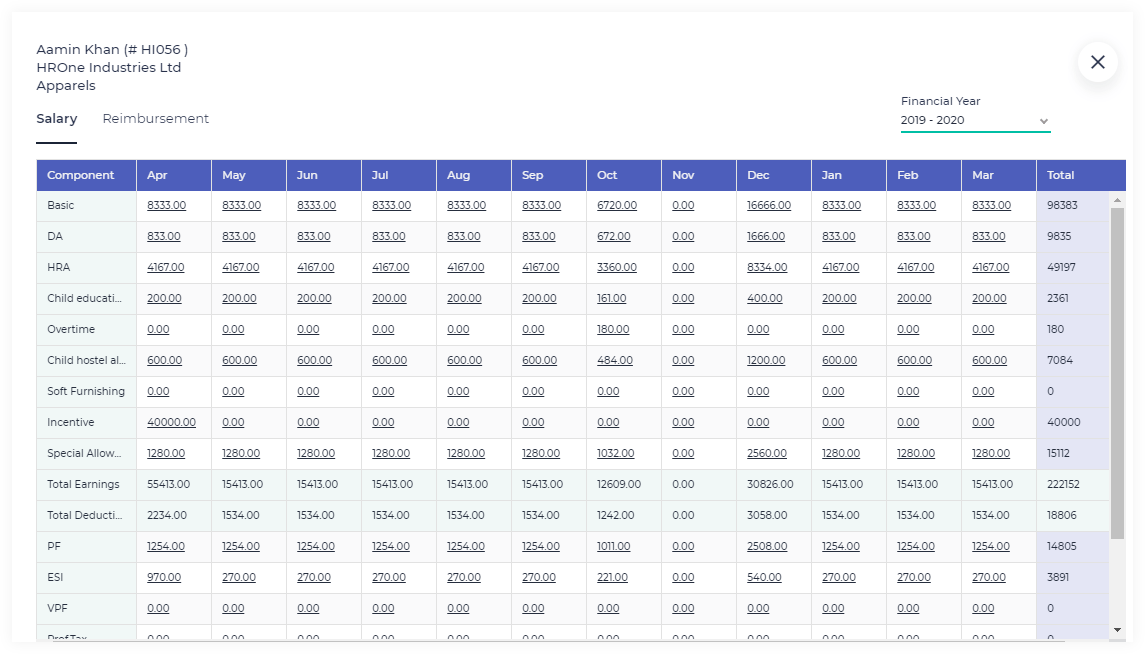Open DA amount 672.00 for Oct
This screenshot has height=654, width=1145.
[613, 236]
